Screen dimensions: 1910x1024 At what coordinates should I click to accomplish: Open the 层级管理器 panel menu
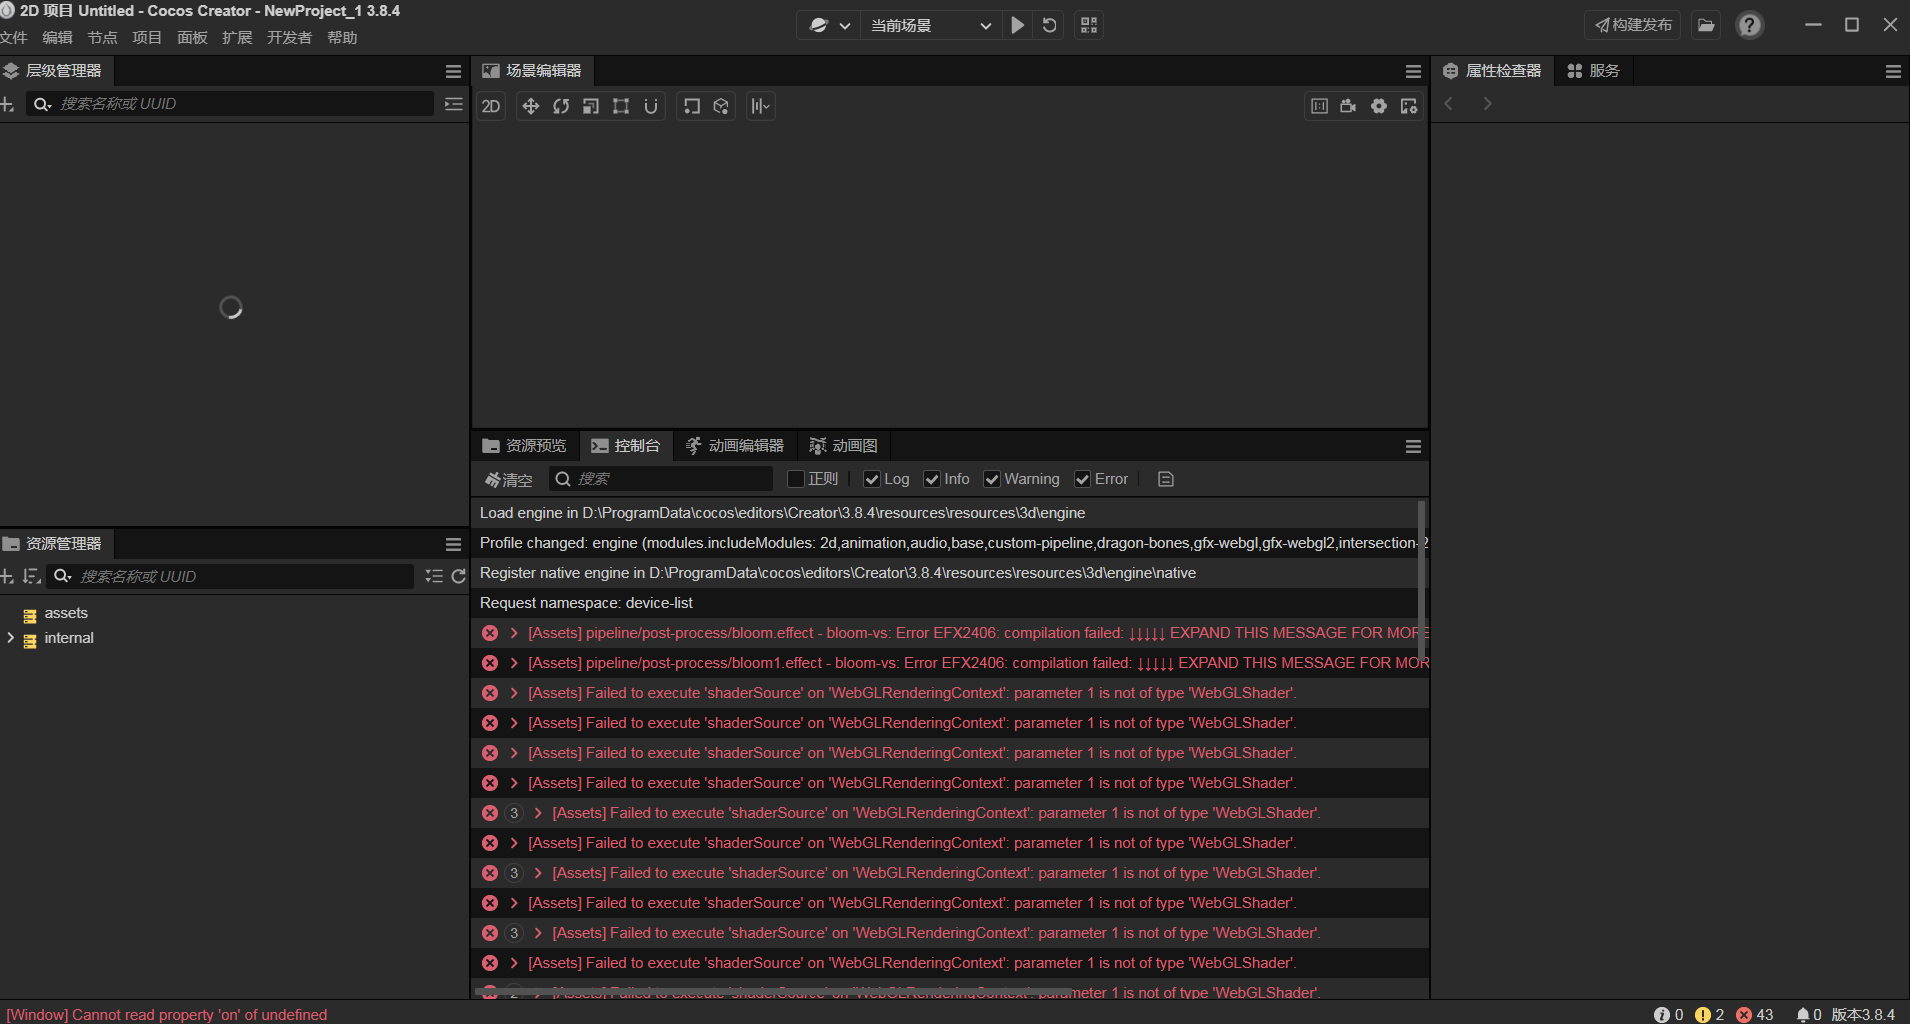coord(453,71)
